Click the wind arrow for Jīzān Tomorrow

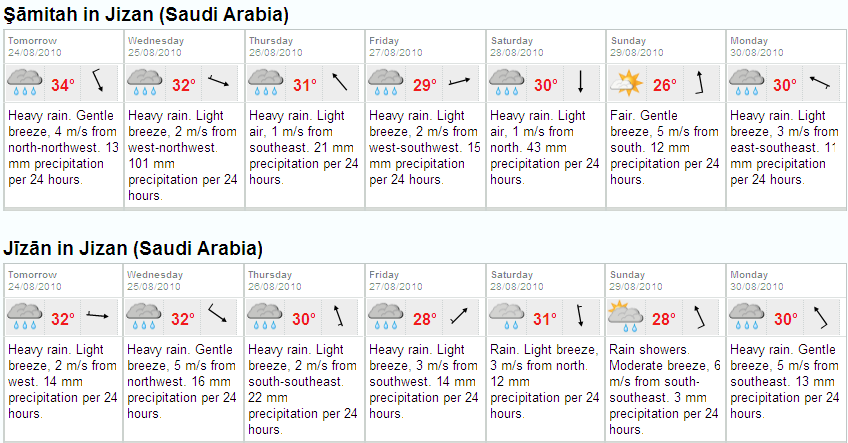point(98,315)
